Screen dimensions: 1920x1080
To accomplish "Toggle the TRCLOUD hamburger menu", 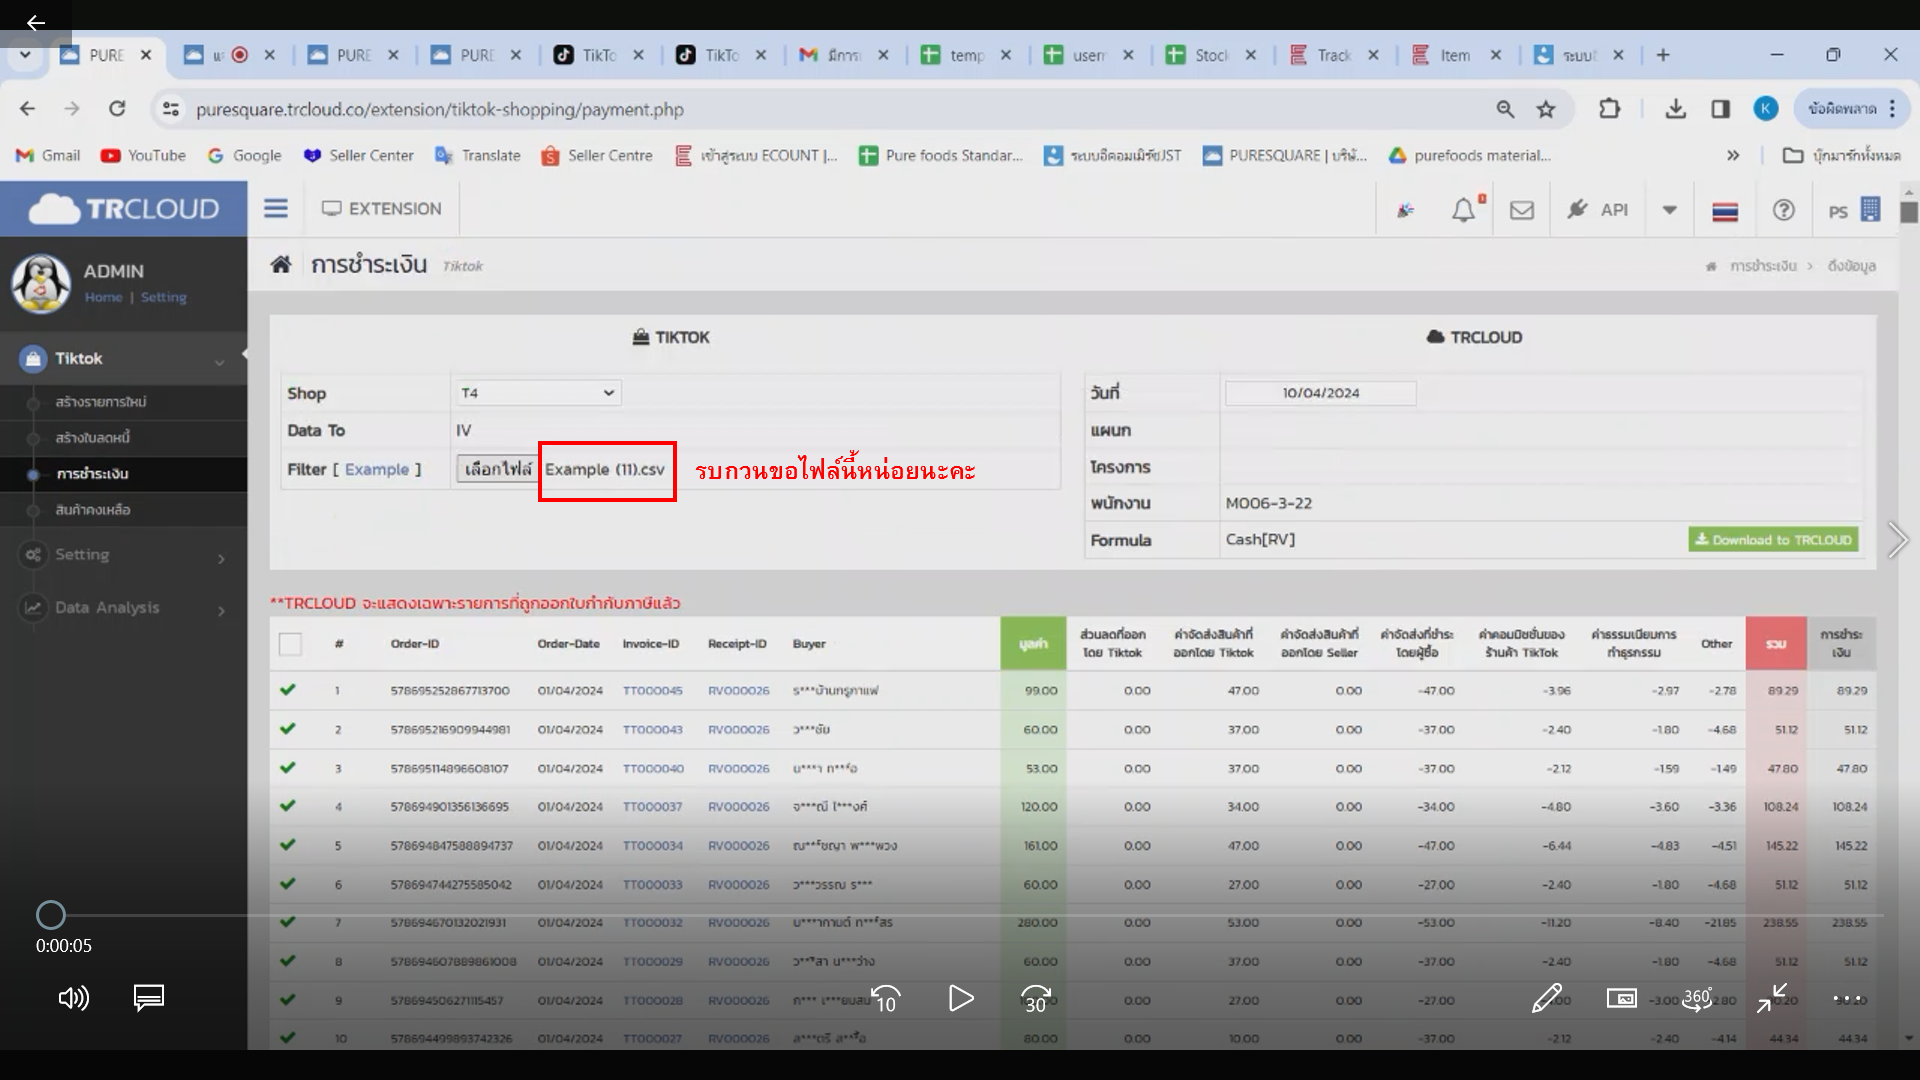I will [276, 208].
